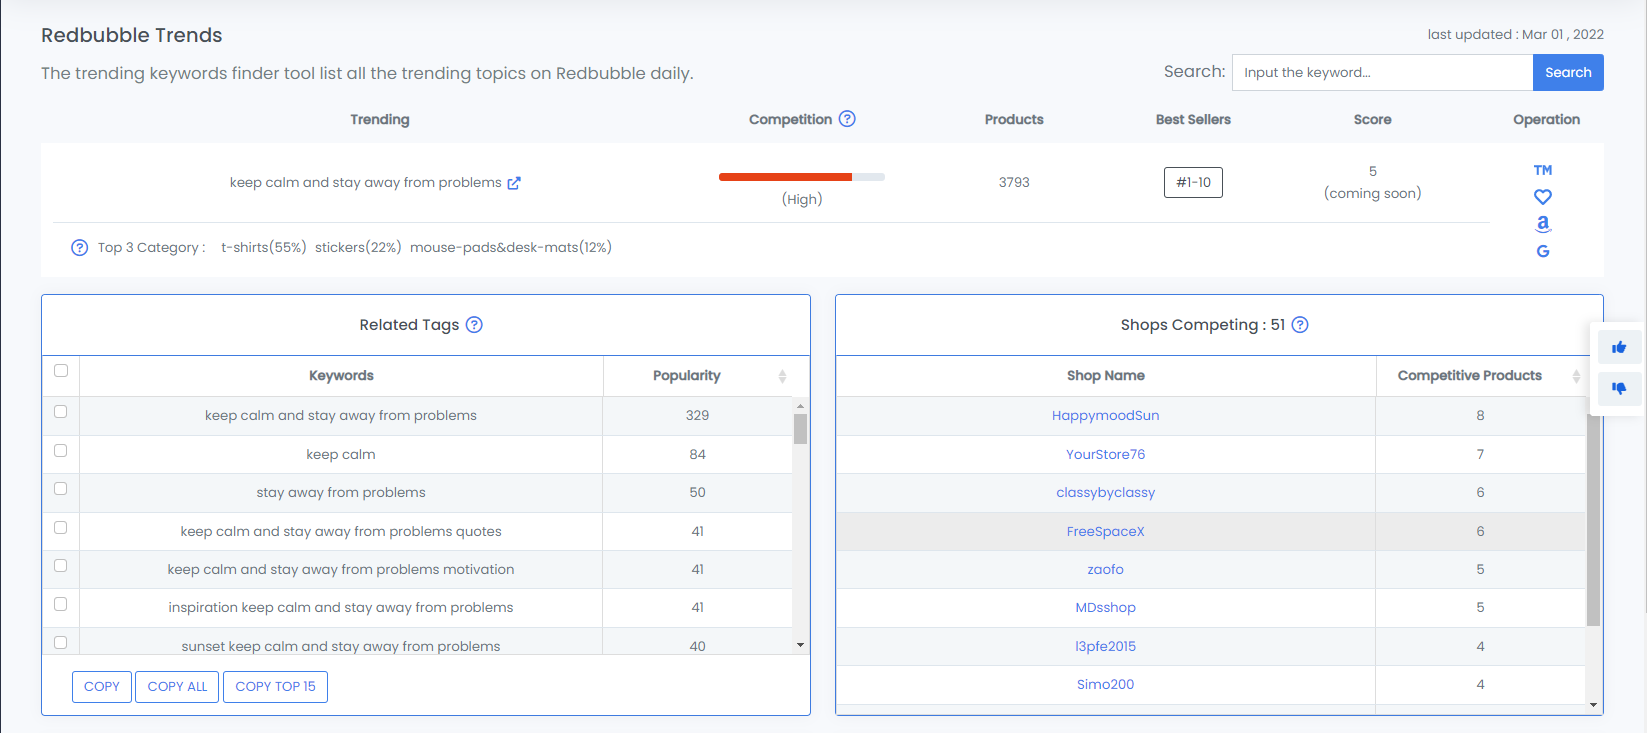Click the stickers(22%) category text

358,248
